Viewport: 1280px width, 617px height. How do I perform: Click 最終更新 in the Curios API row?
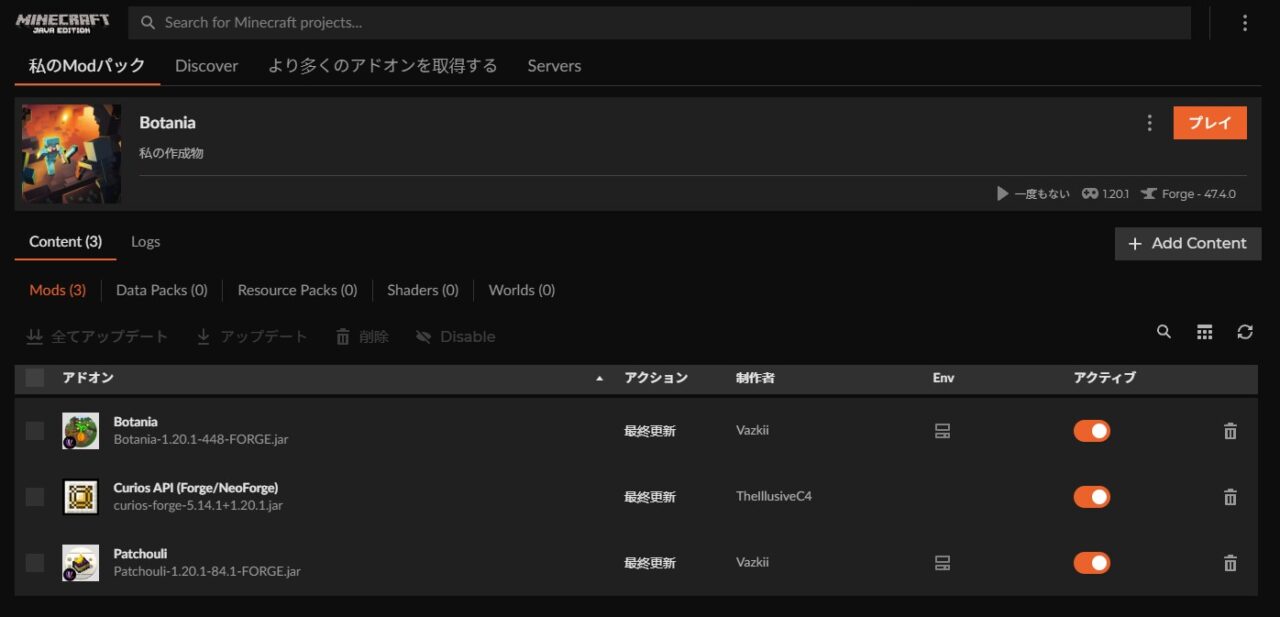pyautogui.click(x=650, y=497)
